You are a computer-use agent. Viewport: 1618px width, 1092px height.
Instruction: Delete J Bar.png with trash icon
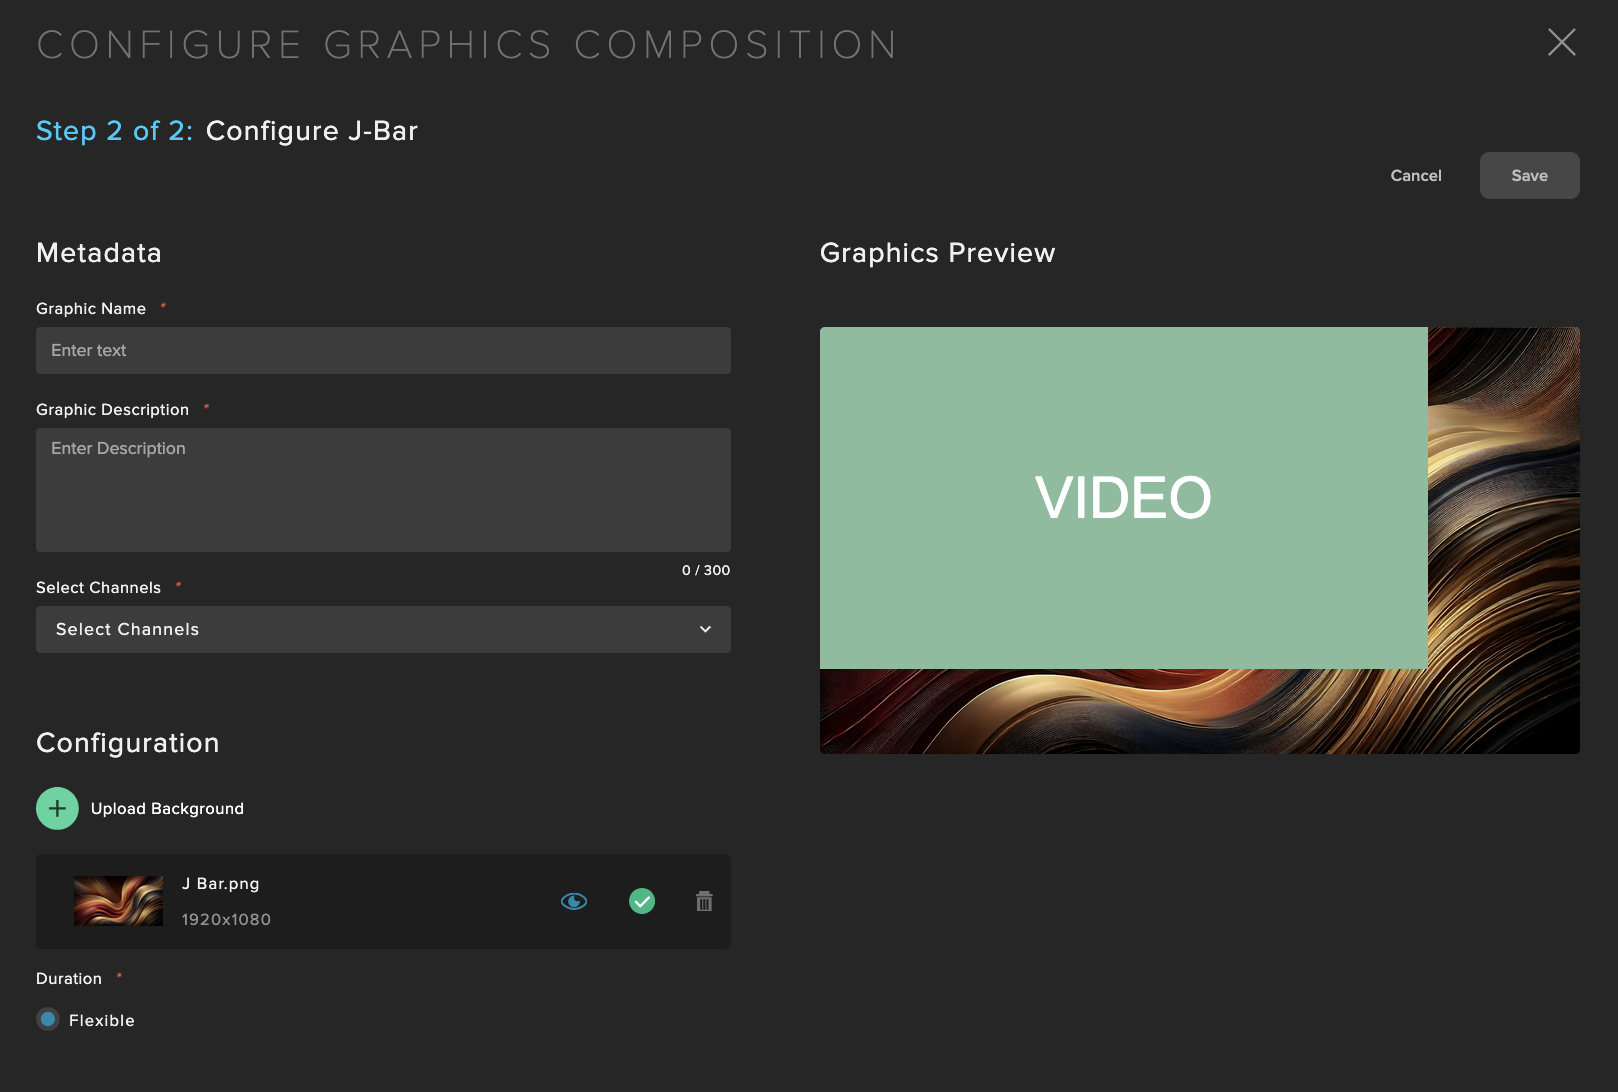[704, 902]
